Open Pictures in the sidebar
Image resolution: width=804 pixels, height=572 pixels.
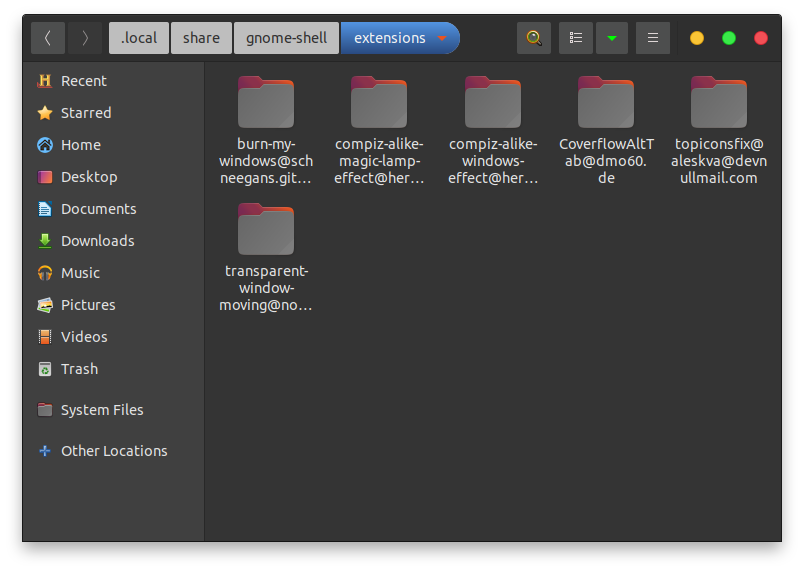tap(113, 305)
